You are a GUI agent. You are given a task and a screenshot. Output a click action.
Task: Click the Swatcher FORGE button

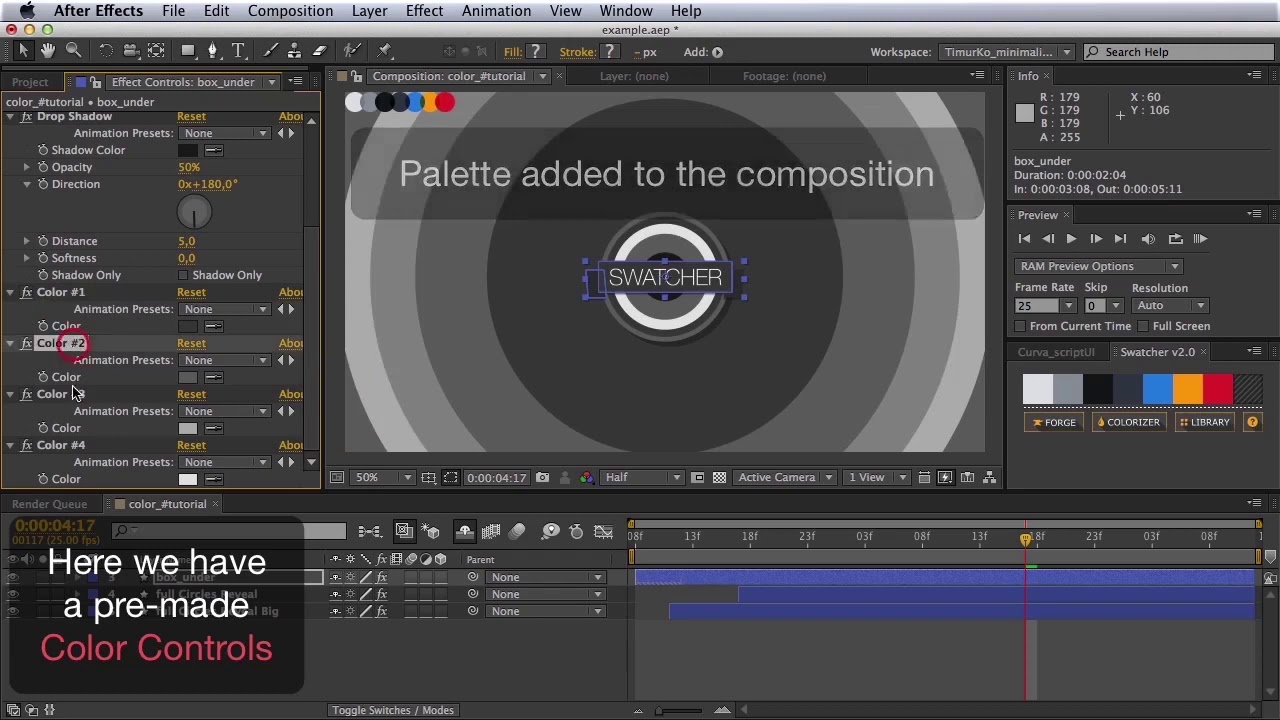pyautogui.click(x=1054, y=422)
